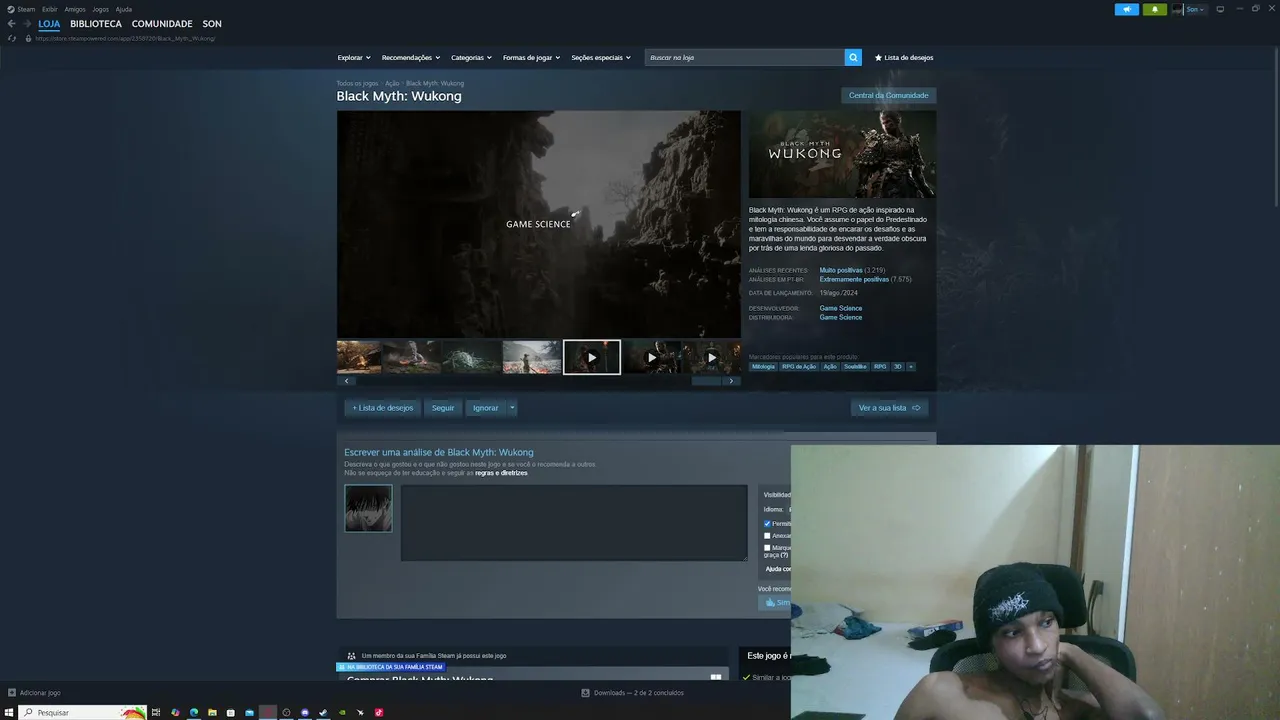Click the Task View taskbar icon

[x=156, y=712]
